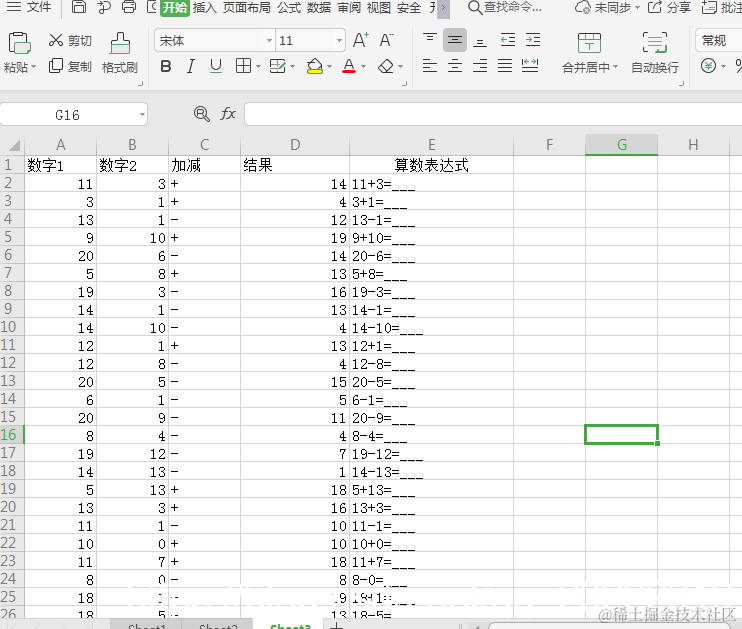Align text left

tap(430, 66)
